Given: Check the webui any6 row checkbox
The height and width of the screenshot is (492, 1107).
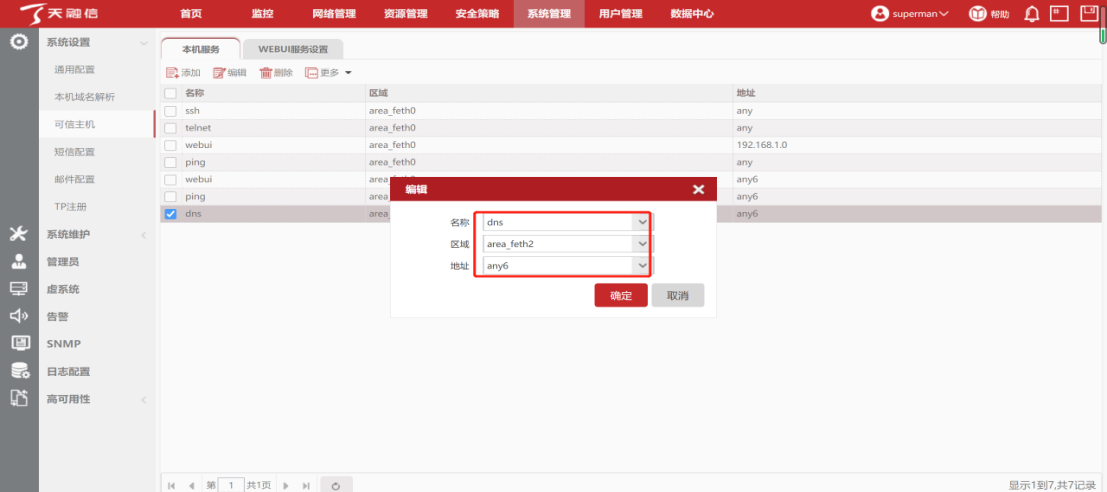Looking at the screenshot, I should pyautogui.click(x=170, y=179).
